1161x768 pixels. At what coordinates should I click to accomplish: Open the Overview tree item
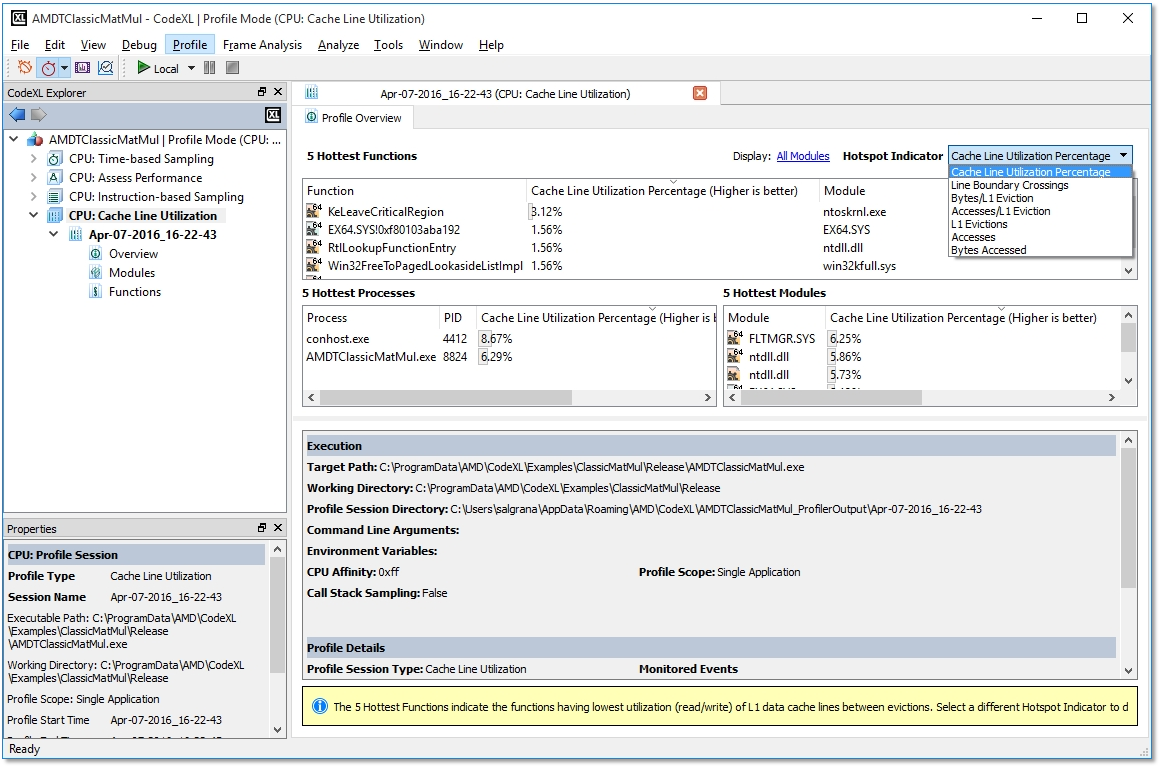tap(133, 254)
